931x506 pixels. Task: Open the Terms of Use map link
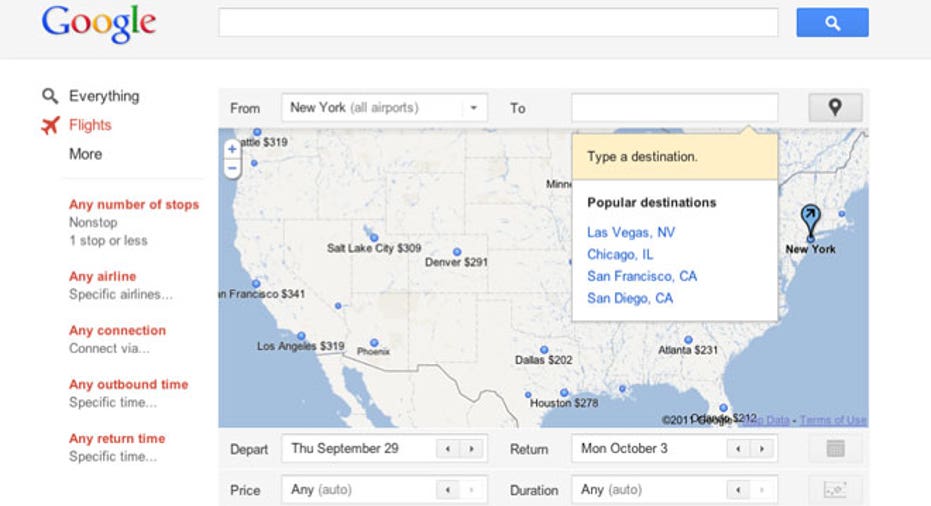click(x=833, y=420)
